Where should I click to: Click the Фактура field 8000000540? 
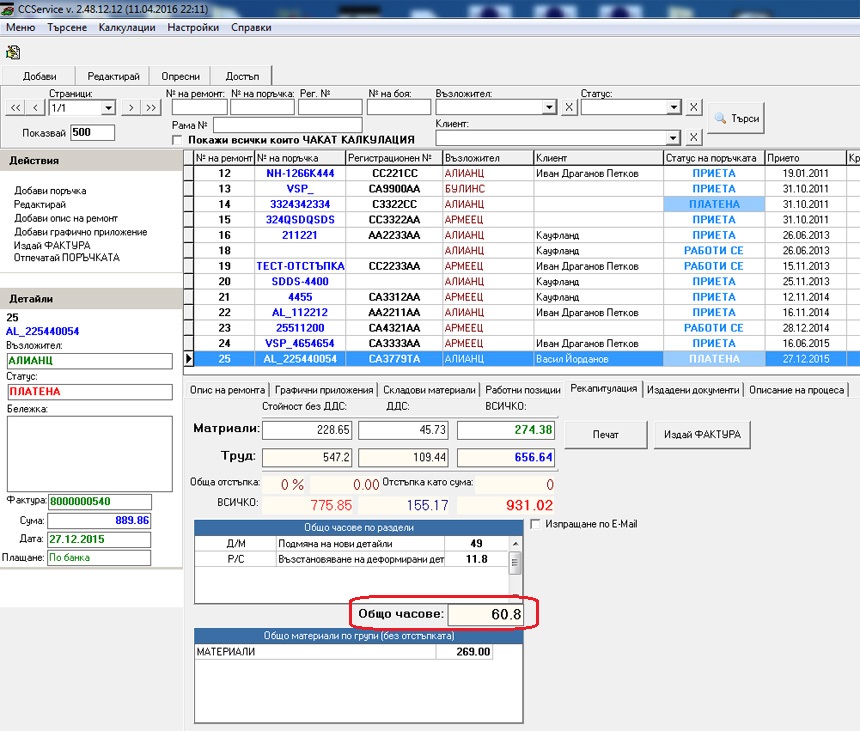coord(100,501)
